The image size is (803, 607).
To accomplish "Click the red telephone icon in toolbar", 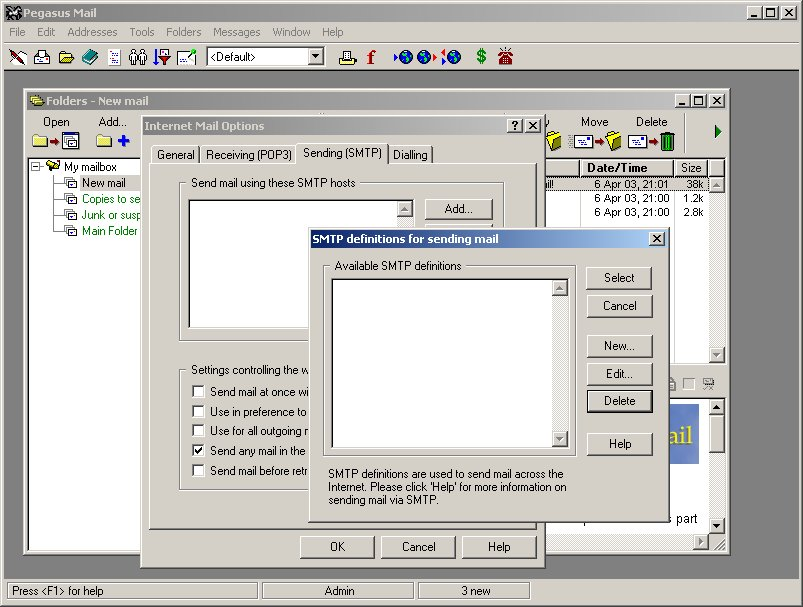I will click(x=506, y=57).
